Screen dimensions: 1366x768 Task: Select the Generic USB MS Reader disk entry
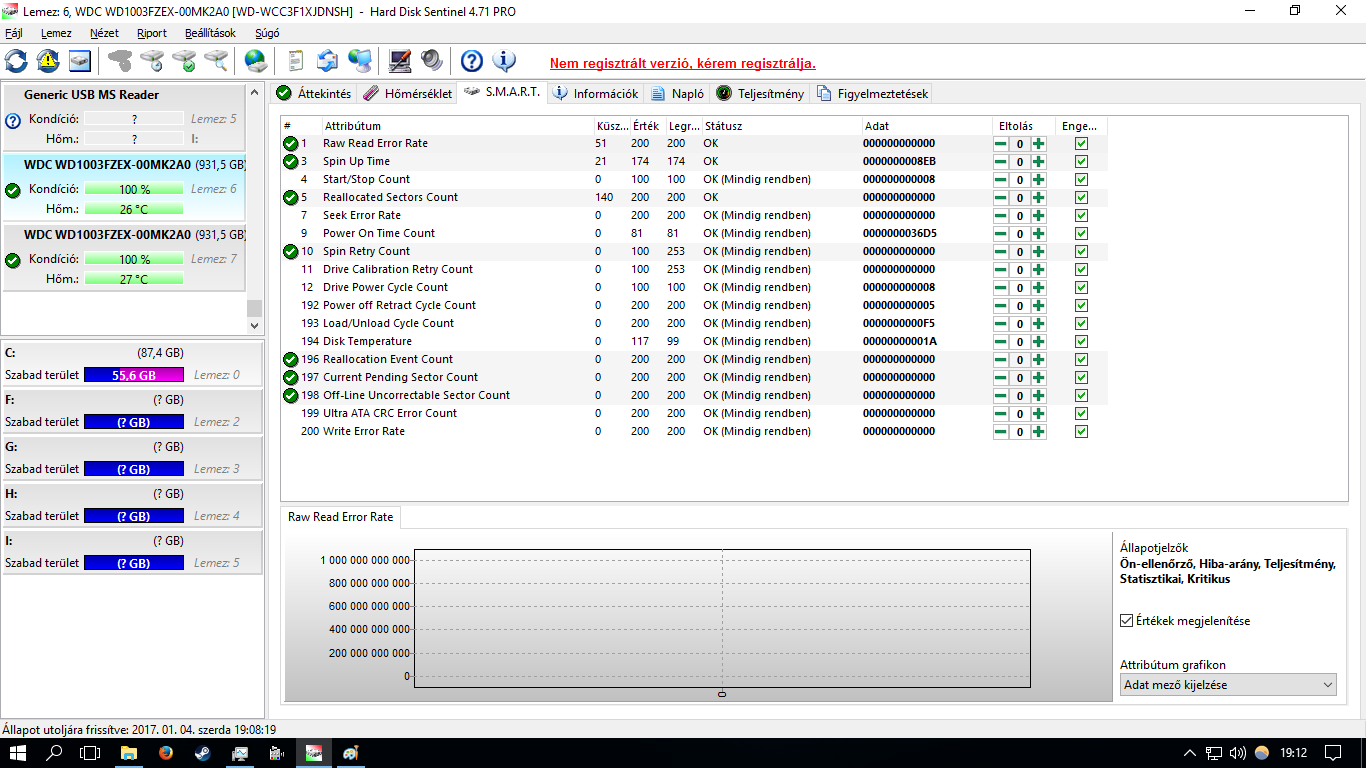pyautogui.click(x=124, y=119)
